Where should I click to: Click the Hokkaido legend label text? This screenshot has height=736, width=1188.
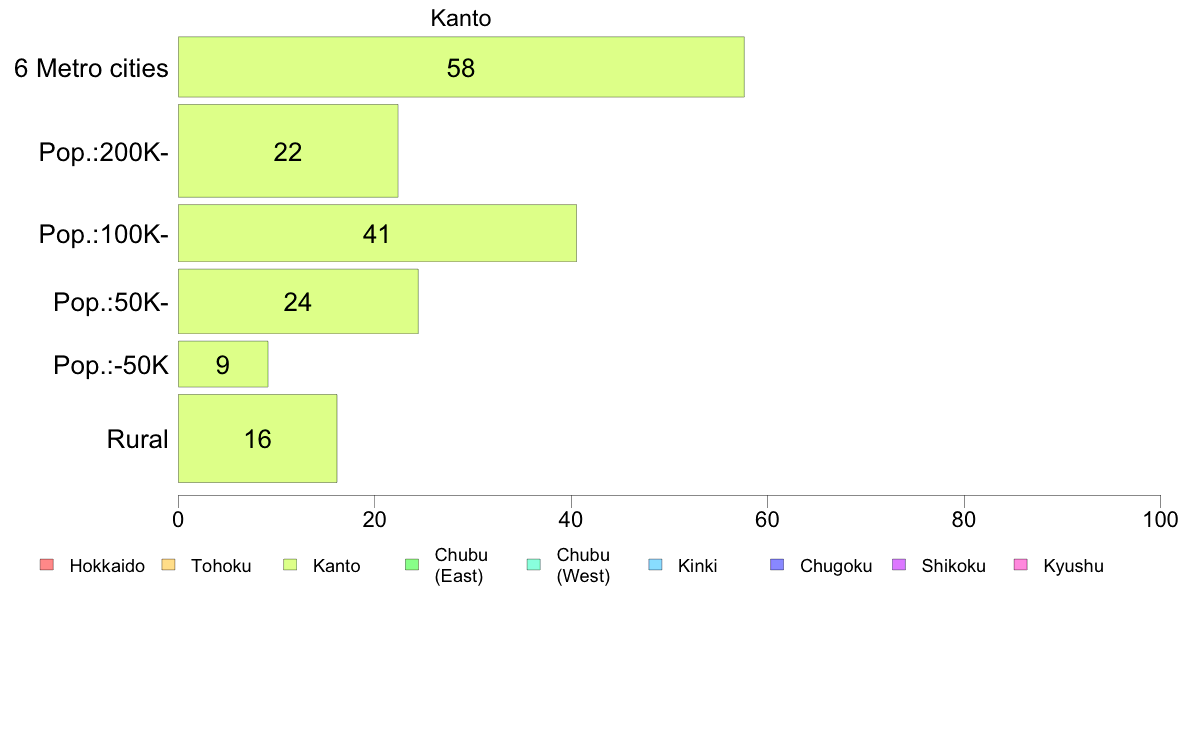pos(107,566)
